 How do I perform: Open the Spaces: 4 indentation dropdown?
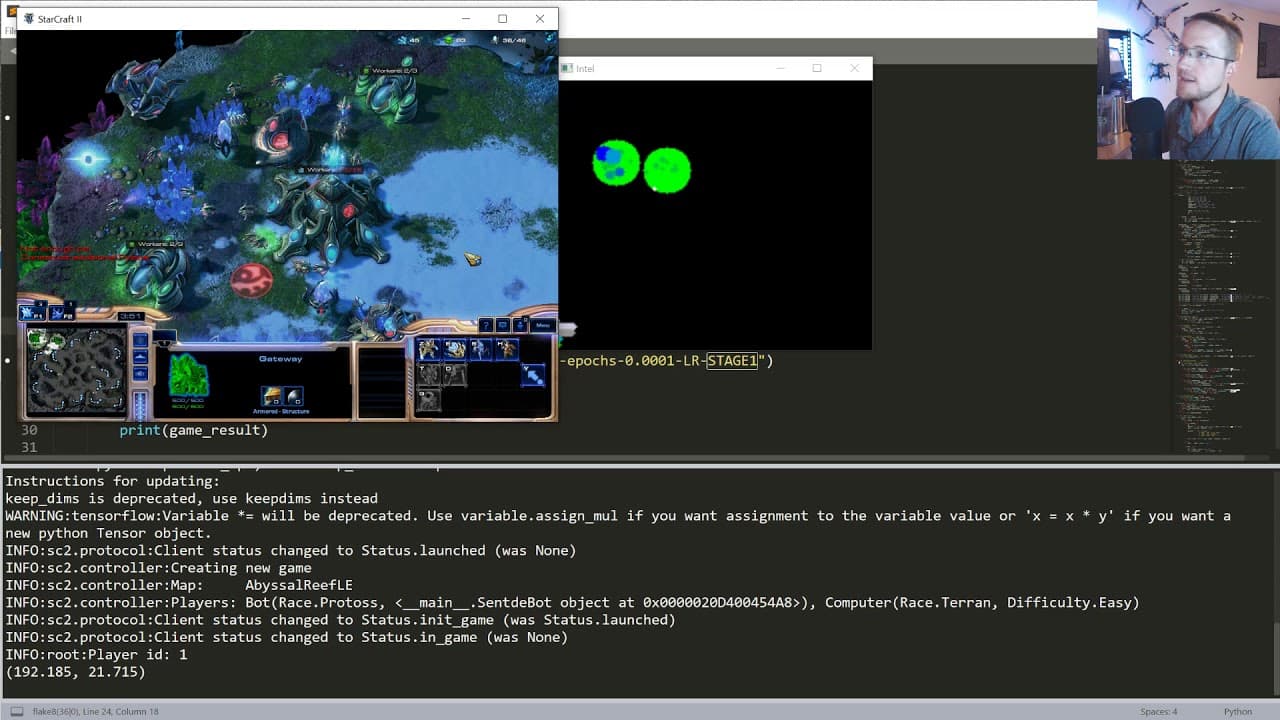[x=1159, y=711]
